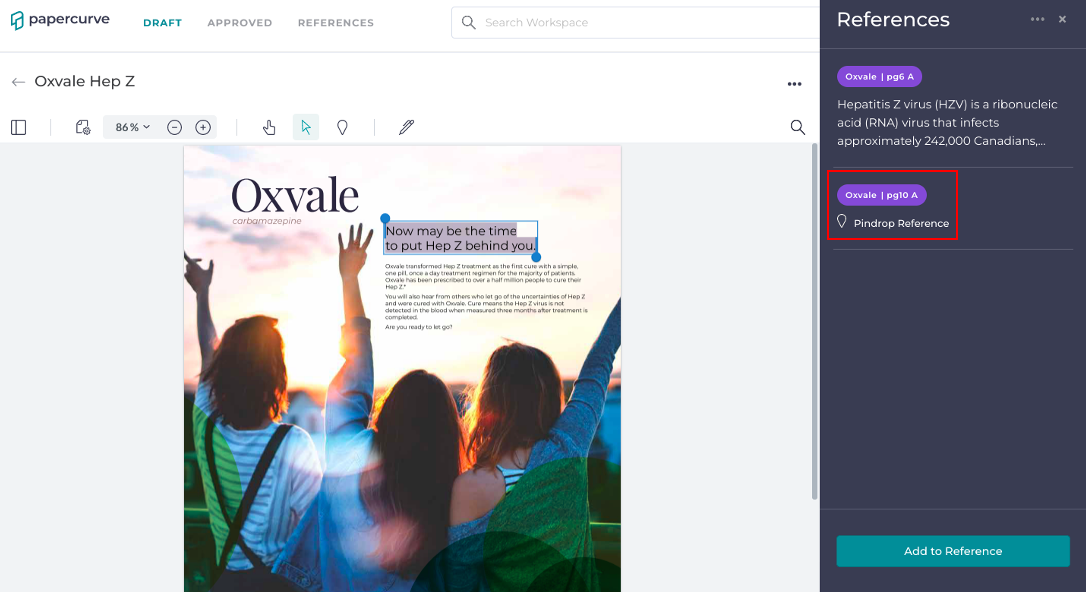This screenshot has height=592, width=1086.
Task: Zoom in with the plus button
Action: click(x=203, y=127)
